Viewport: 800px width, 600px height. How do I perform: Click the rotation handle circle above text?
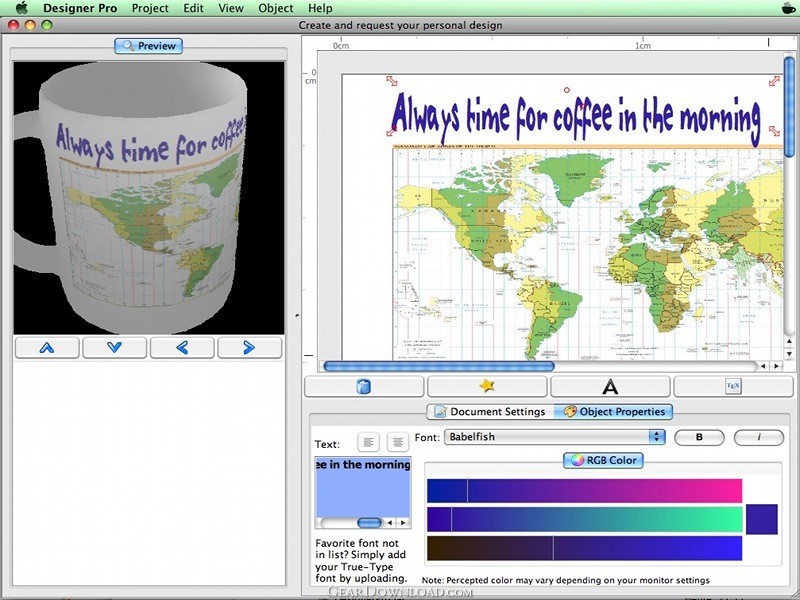tap(566, 90)
